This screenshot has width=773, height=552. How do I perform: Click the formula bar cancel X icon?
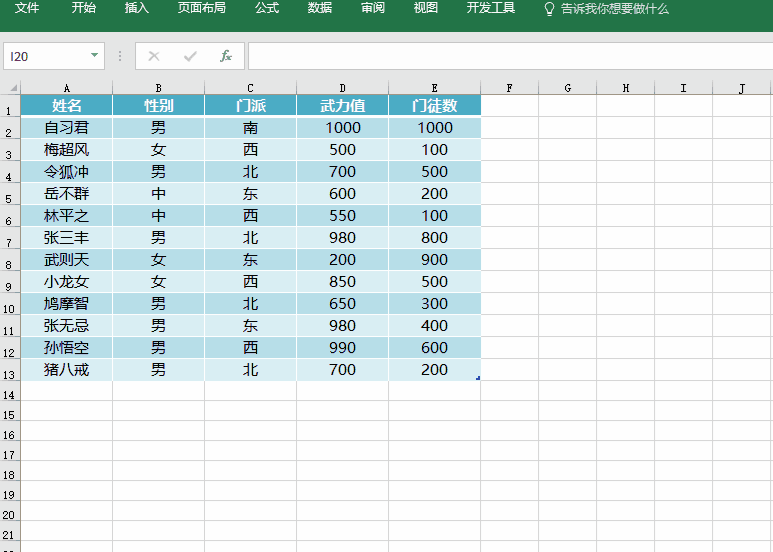[x=154, y=56]
